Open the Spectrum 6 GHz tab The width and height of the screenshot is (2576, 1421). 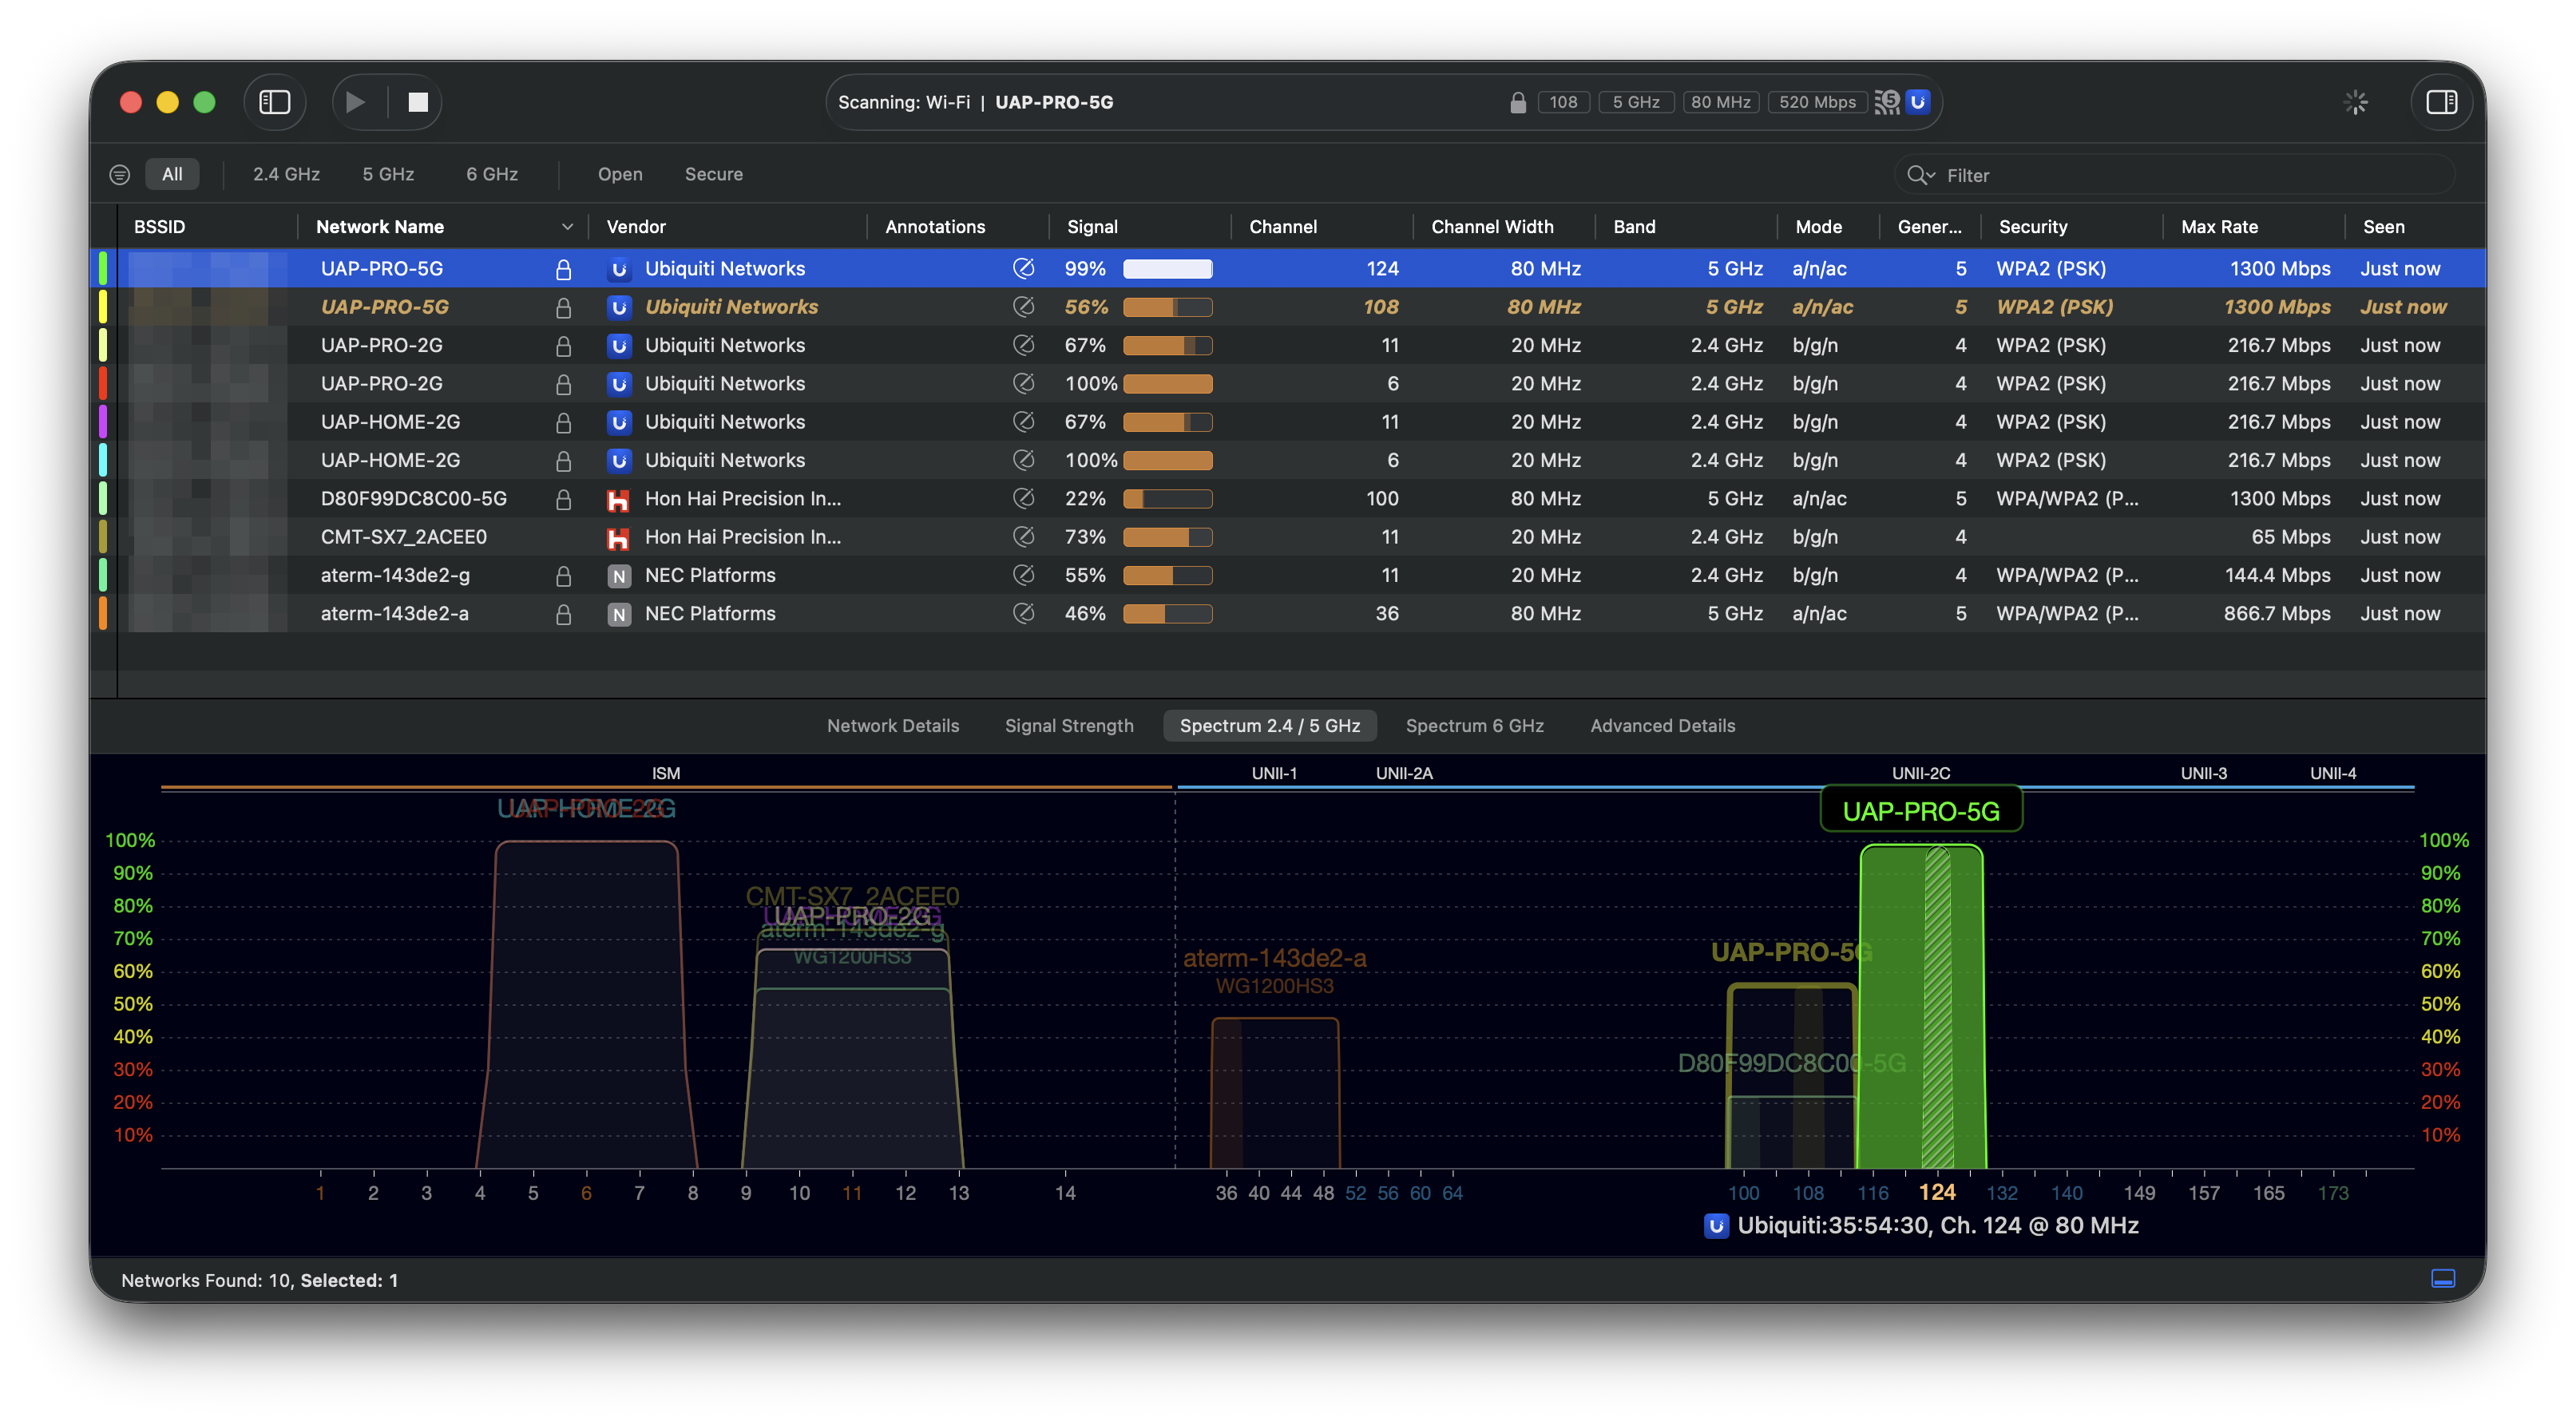coord(1474,726)
